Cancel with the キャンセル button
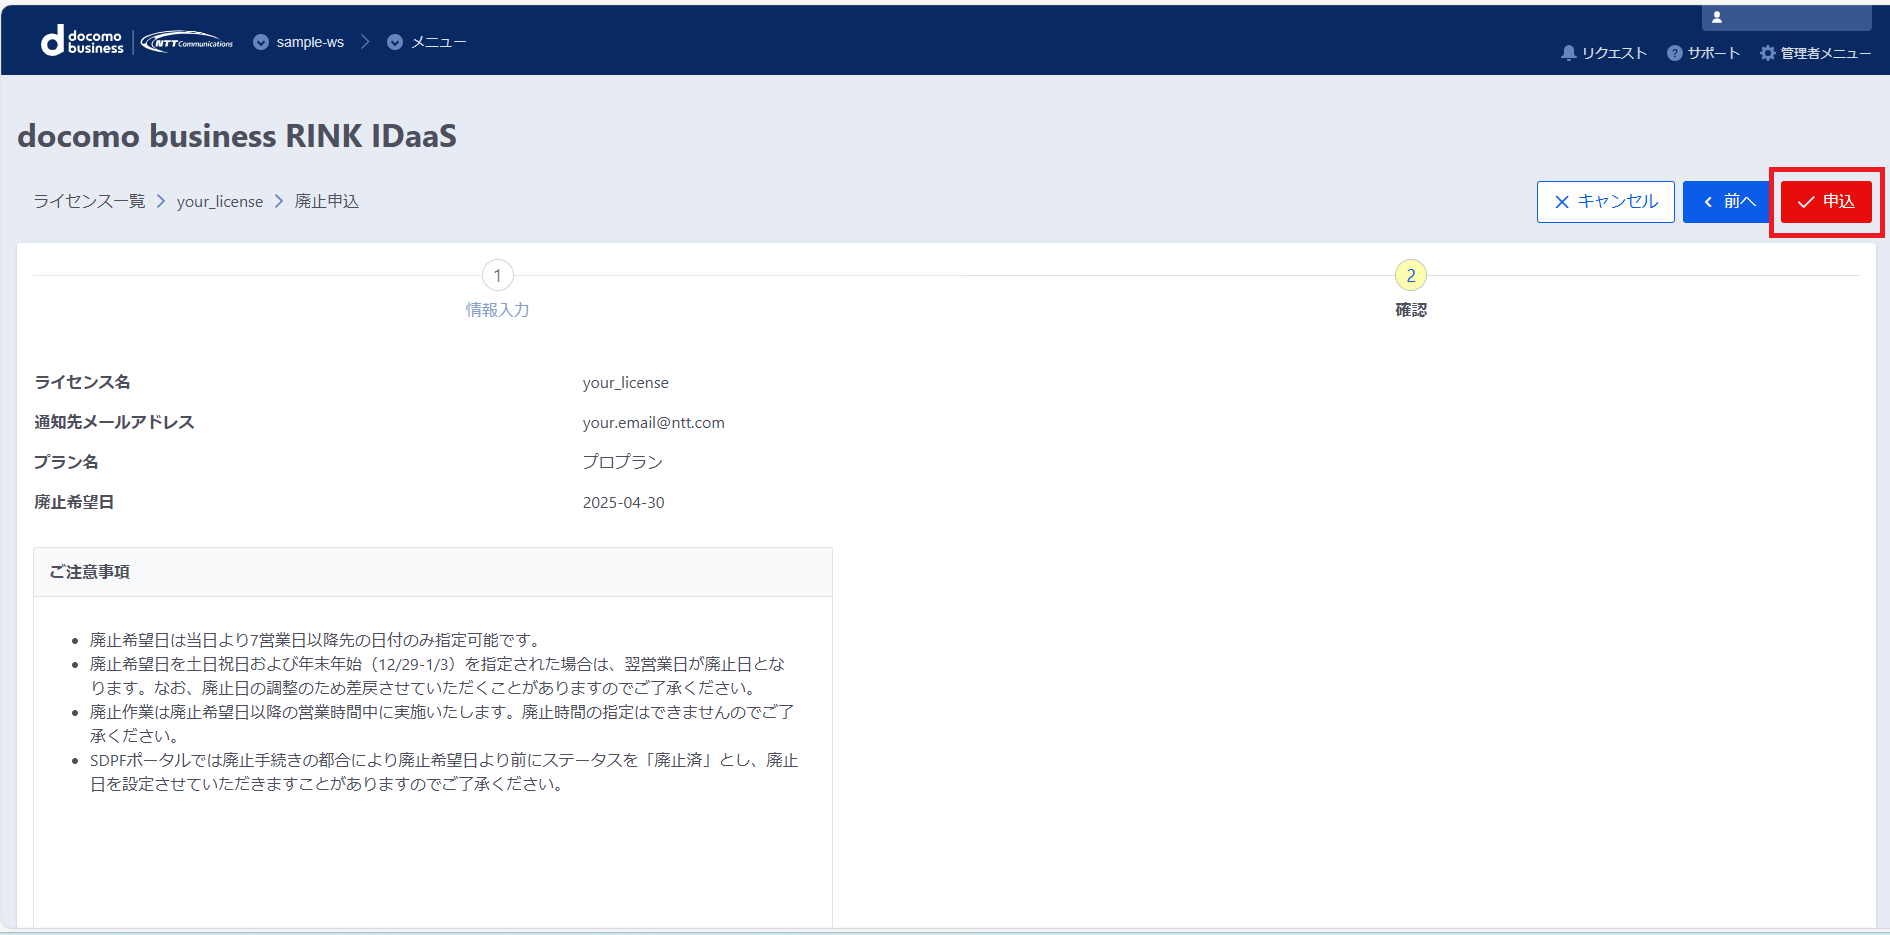The width and height of the screenshot is (1890, 935). tap(1605, 202)
